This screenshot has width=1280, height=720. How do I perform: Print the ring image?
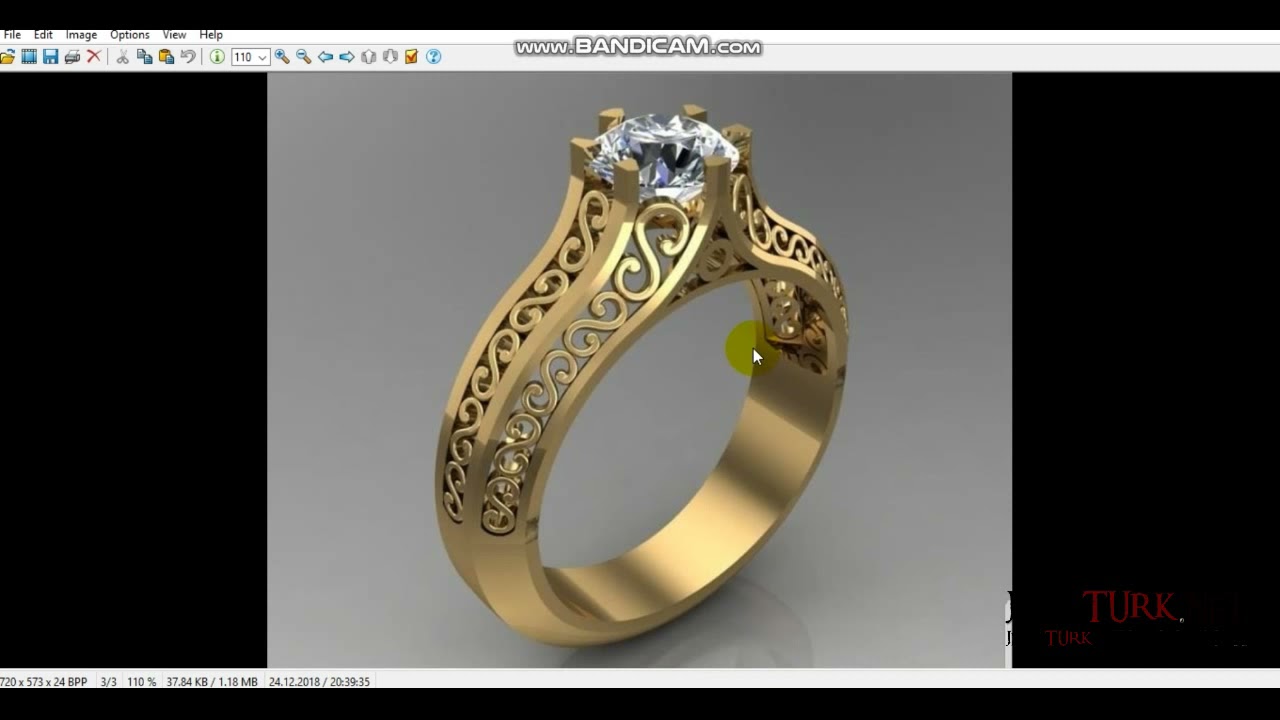coord(72,57)
